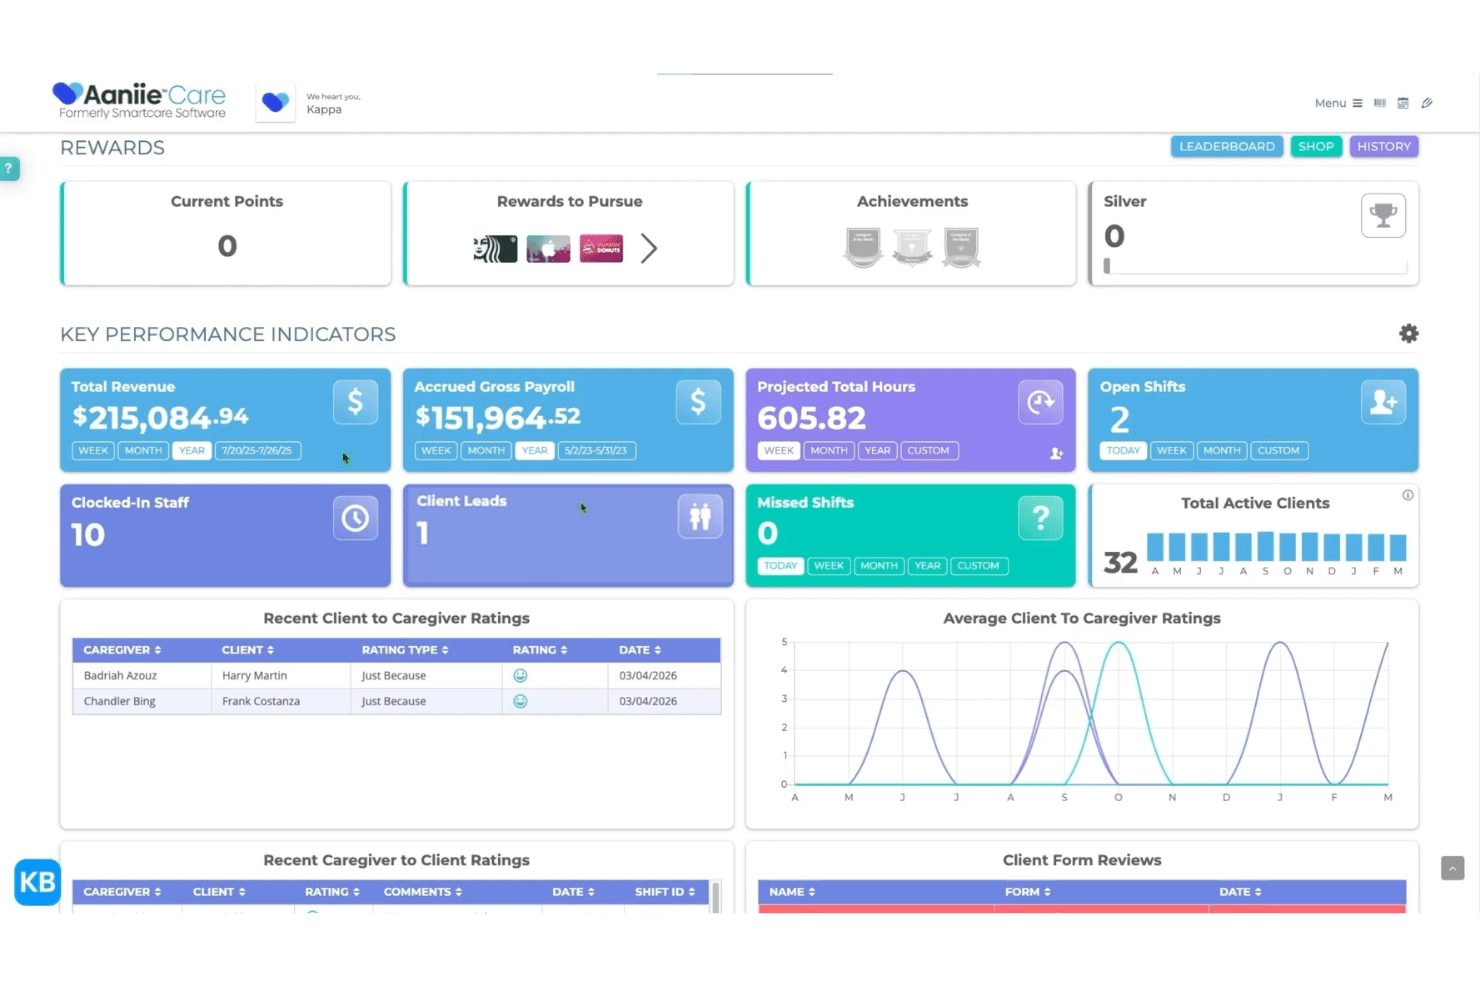Open the KB knowledge base widget
Screen dimensions: 1480x987
tap(38, 882)
